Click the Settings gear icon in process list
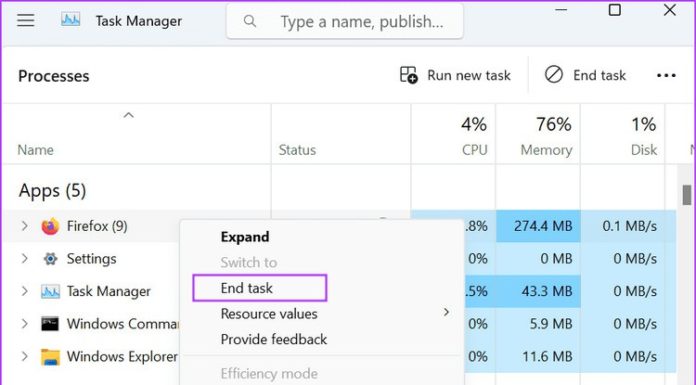The width and height of the screenshot is (696, 385). [x=50, y=259]
